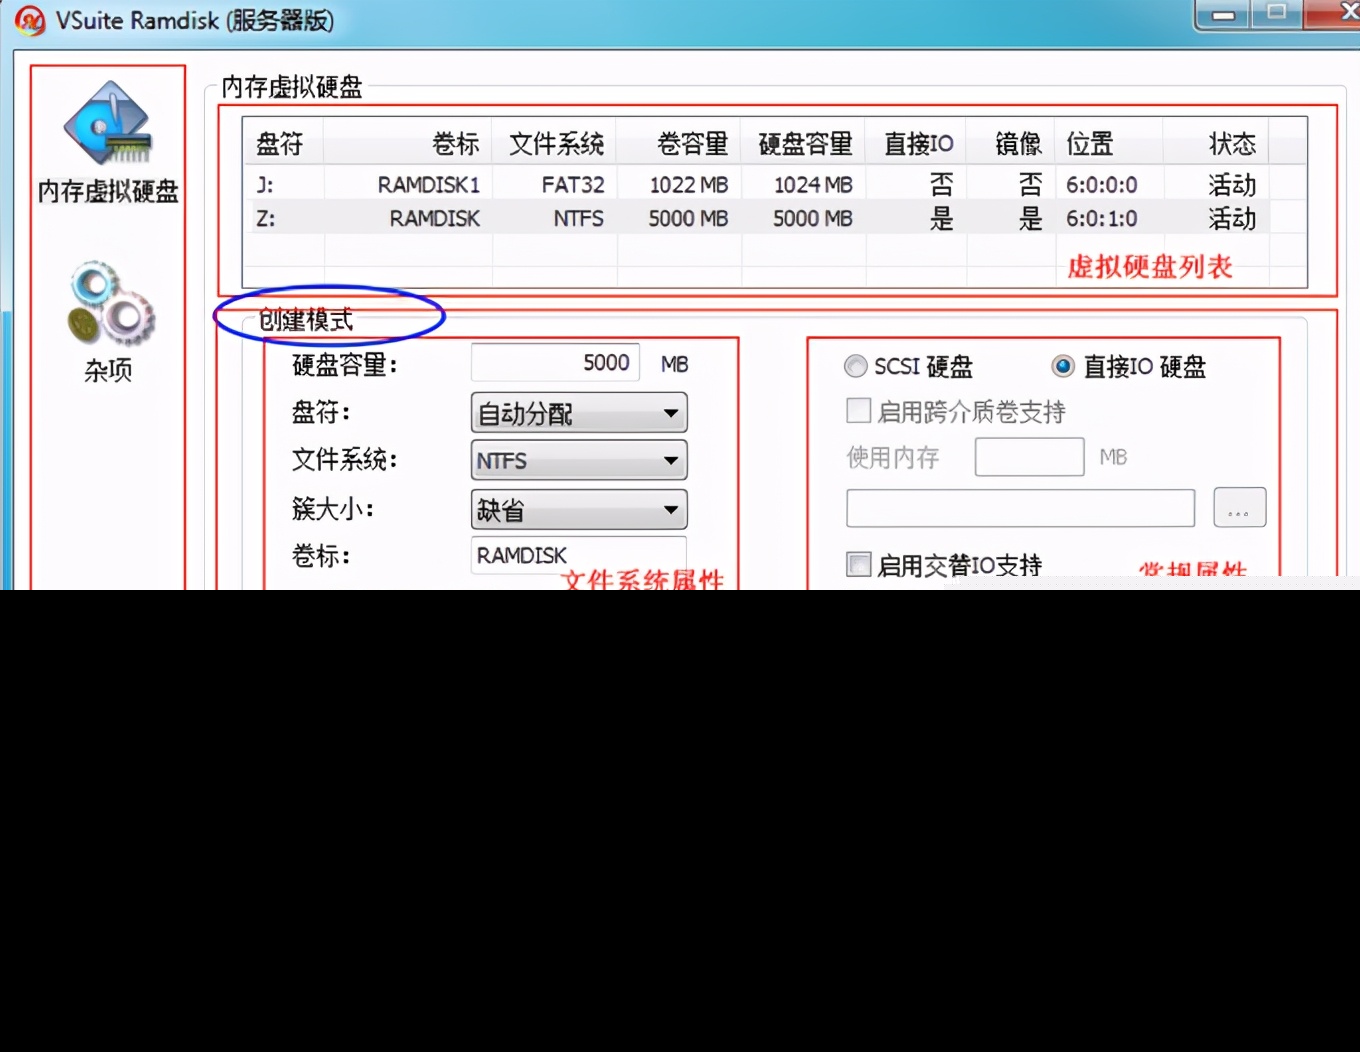
Task: Click the NTFS cell in Z: row
Action: pos(579,218)
